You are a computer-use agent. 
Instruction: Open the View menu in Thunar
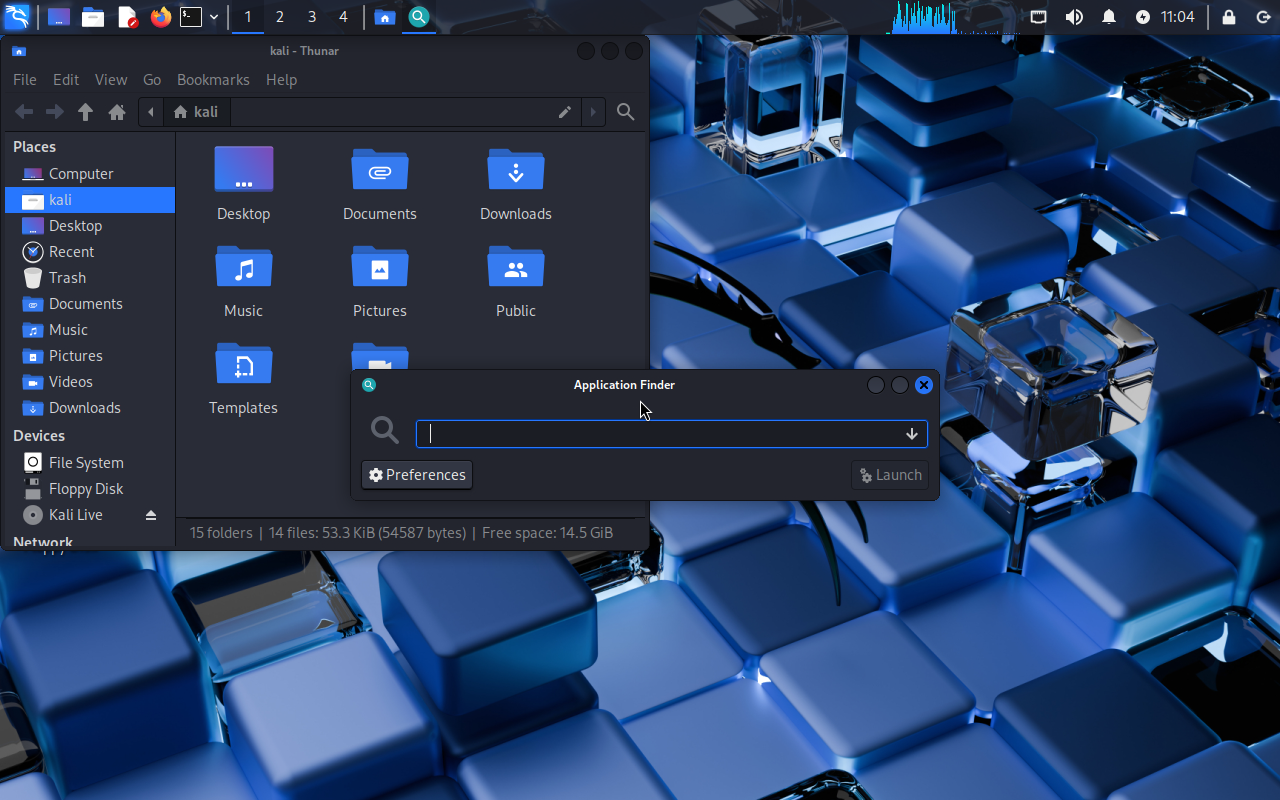[x=111, y=80]
